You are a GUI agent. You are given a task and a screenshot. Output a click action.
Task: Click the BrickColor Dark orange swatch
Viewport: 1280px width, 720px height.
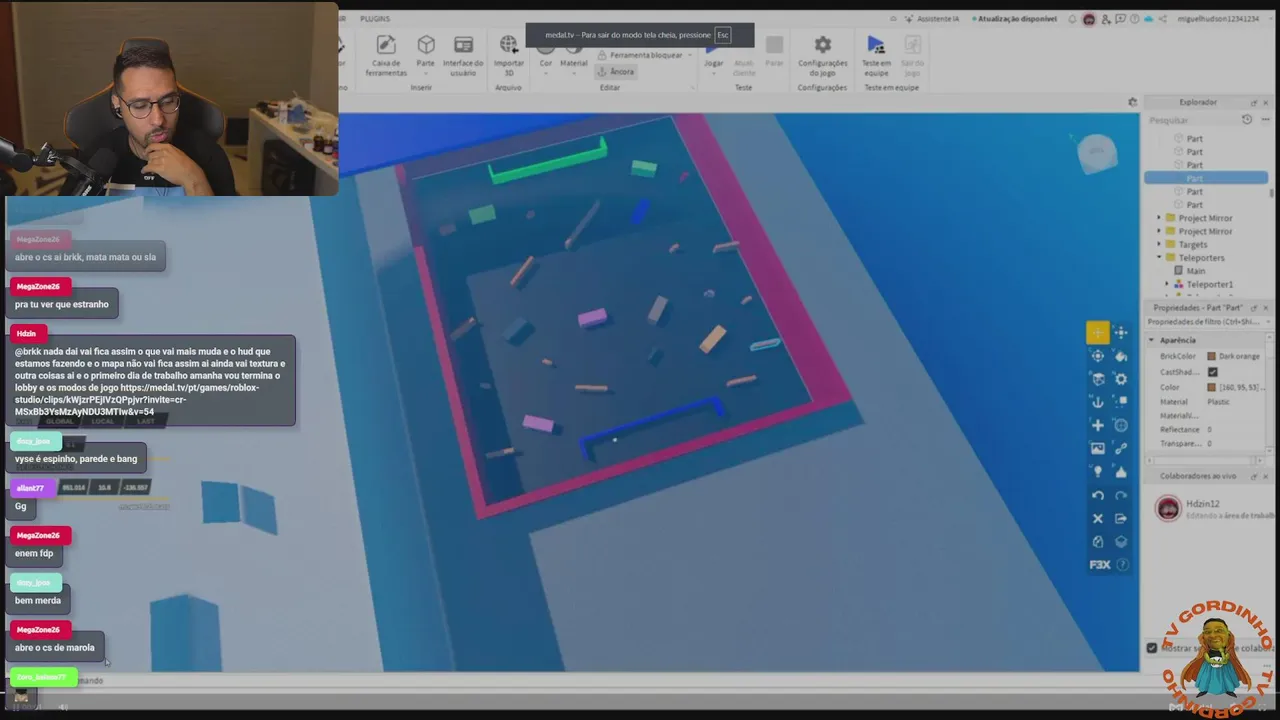pos(1212,356)
